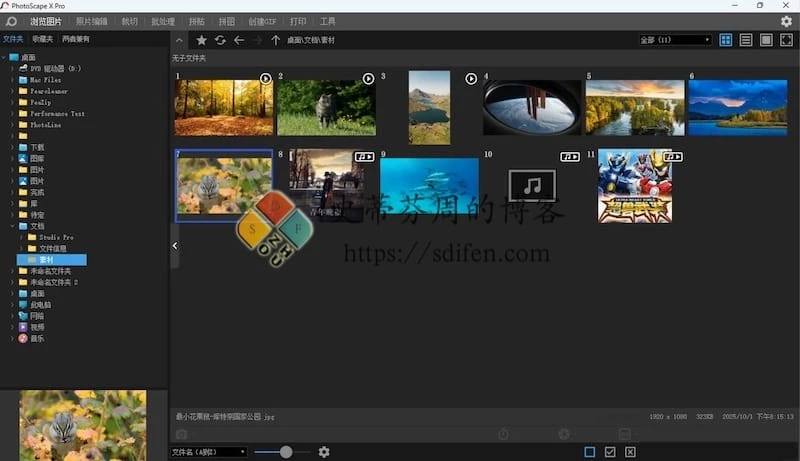The width and height of the screenshot is (800, 461).
Task: Select the PhotoLine folder
Action: 45,125
